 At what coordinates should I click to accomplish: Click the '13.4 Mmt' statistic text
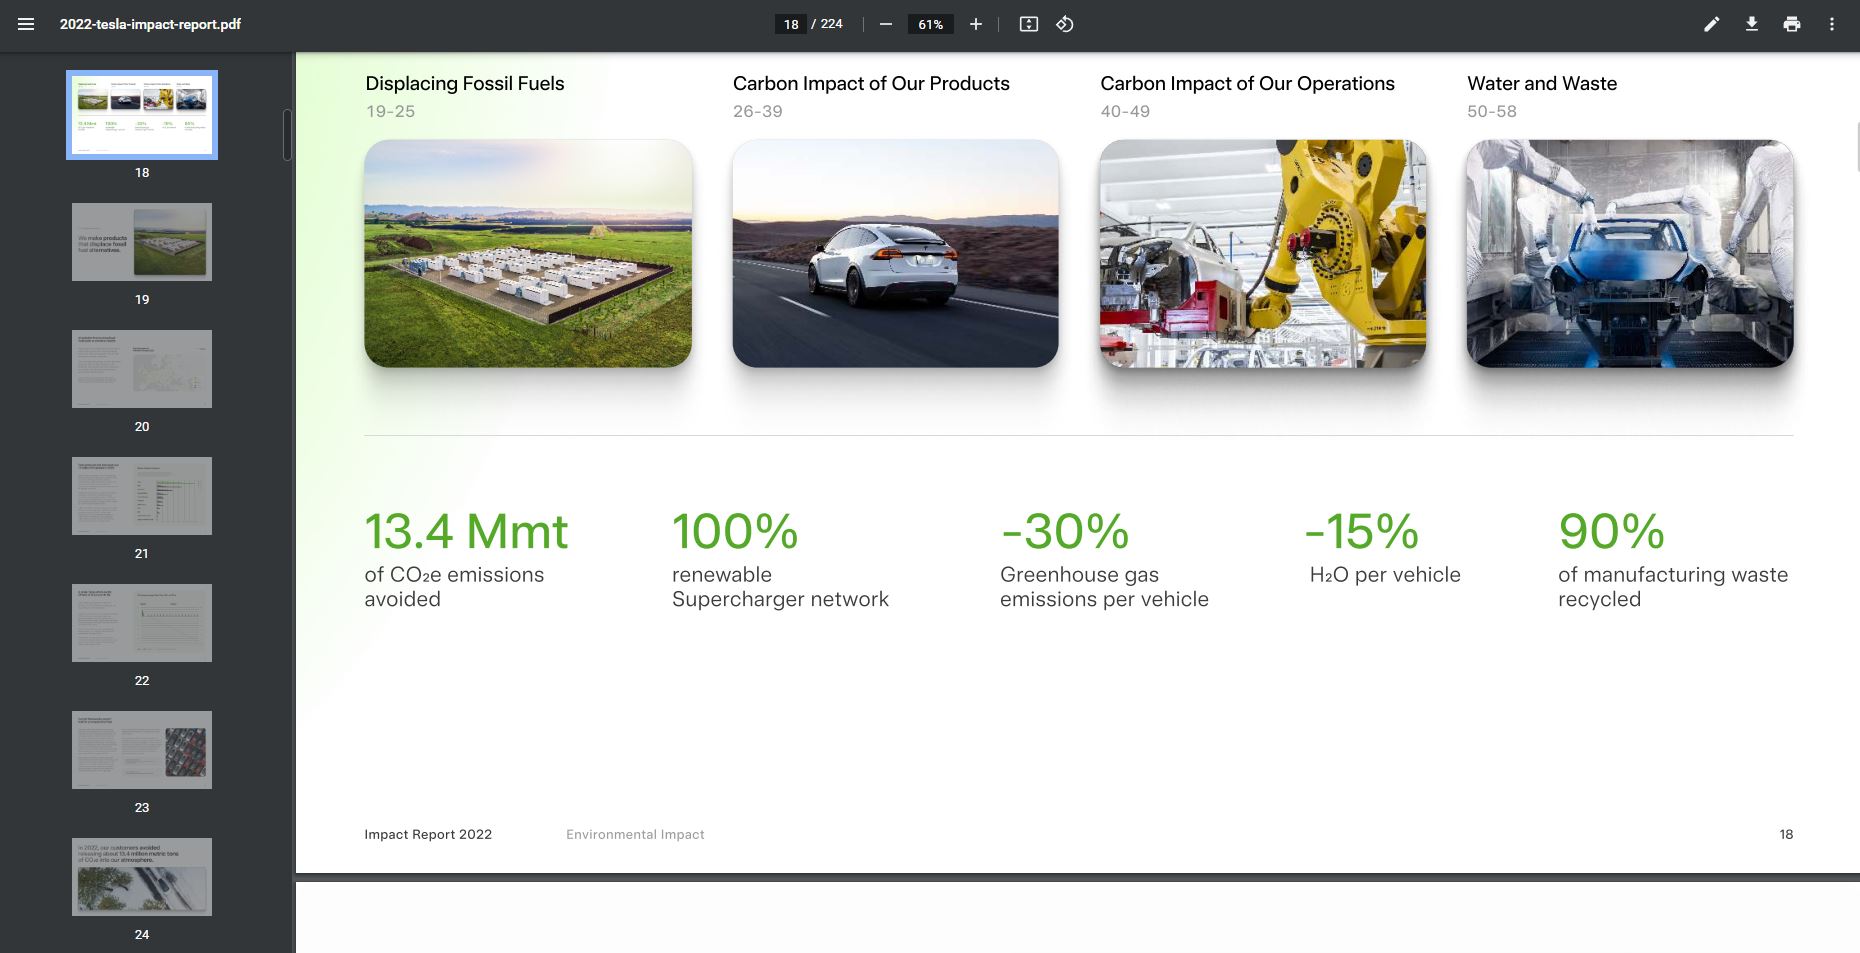click(x=466, y=531)
